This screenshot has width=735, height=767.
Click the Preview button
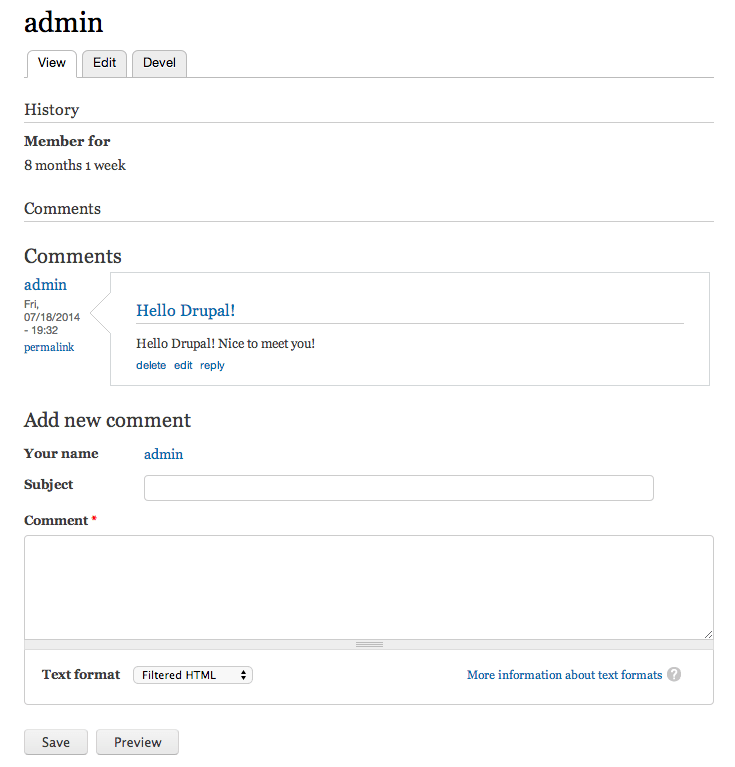pyautogui.click(x=137, y=742)
